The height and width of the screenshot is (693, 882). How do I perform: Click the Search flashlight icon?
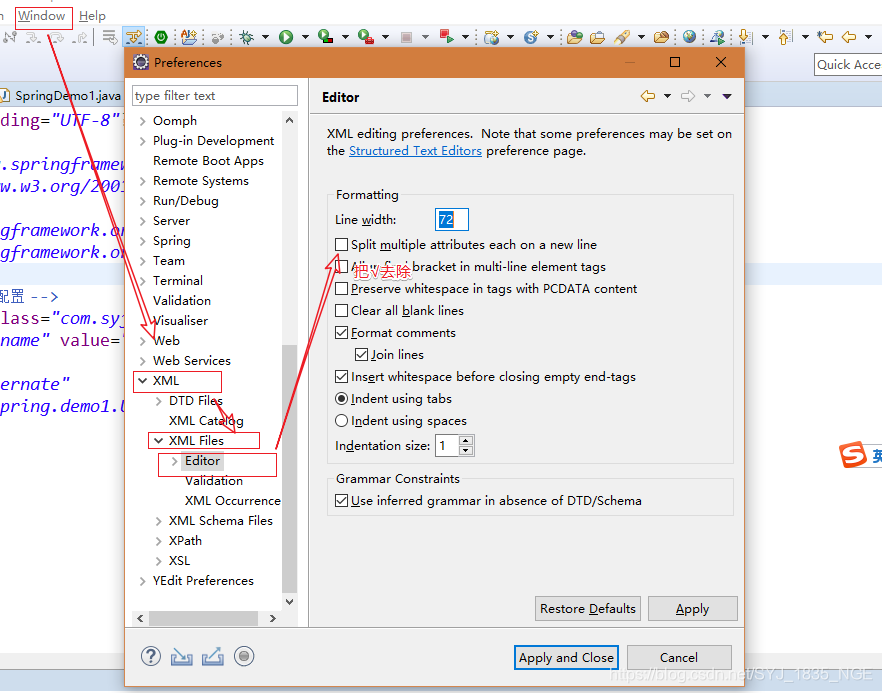(622, 37)
